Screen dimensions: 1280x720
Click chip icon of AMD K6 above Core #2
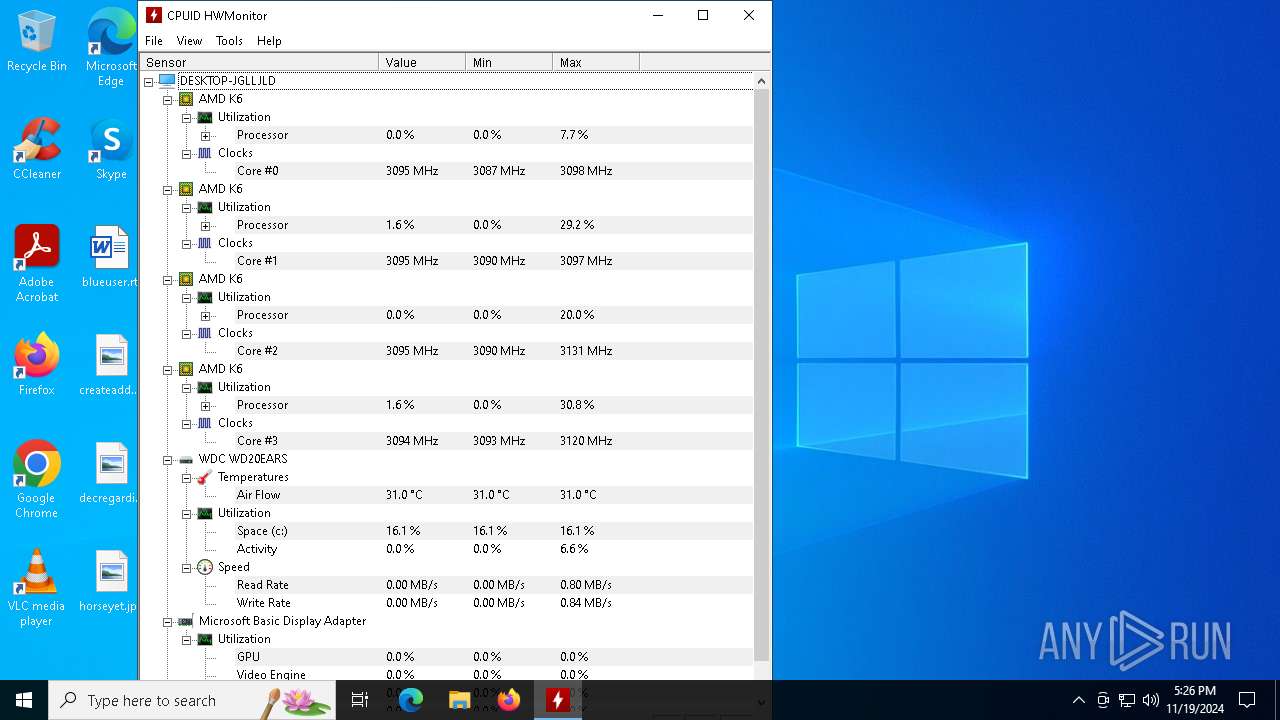point(186,279)
